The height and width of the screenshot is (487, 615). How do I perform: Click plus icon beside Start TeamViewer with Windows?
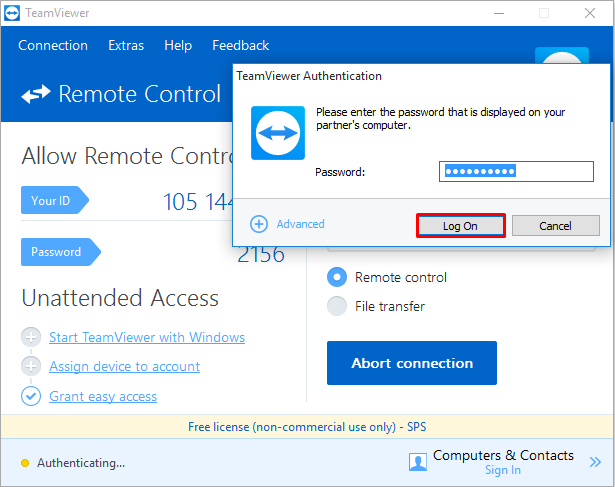point(31,337)
